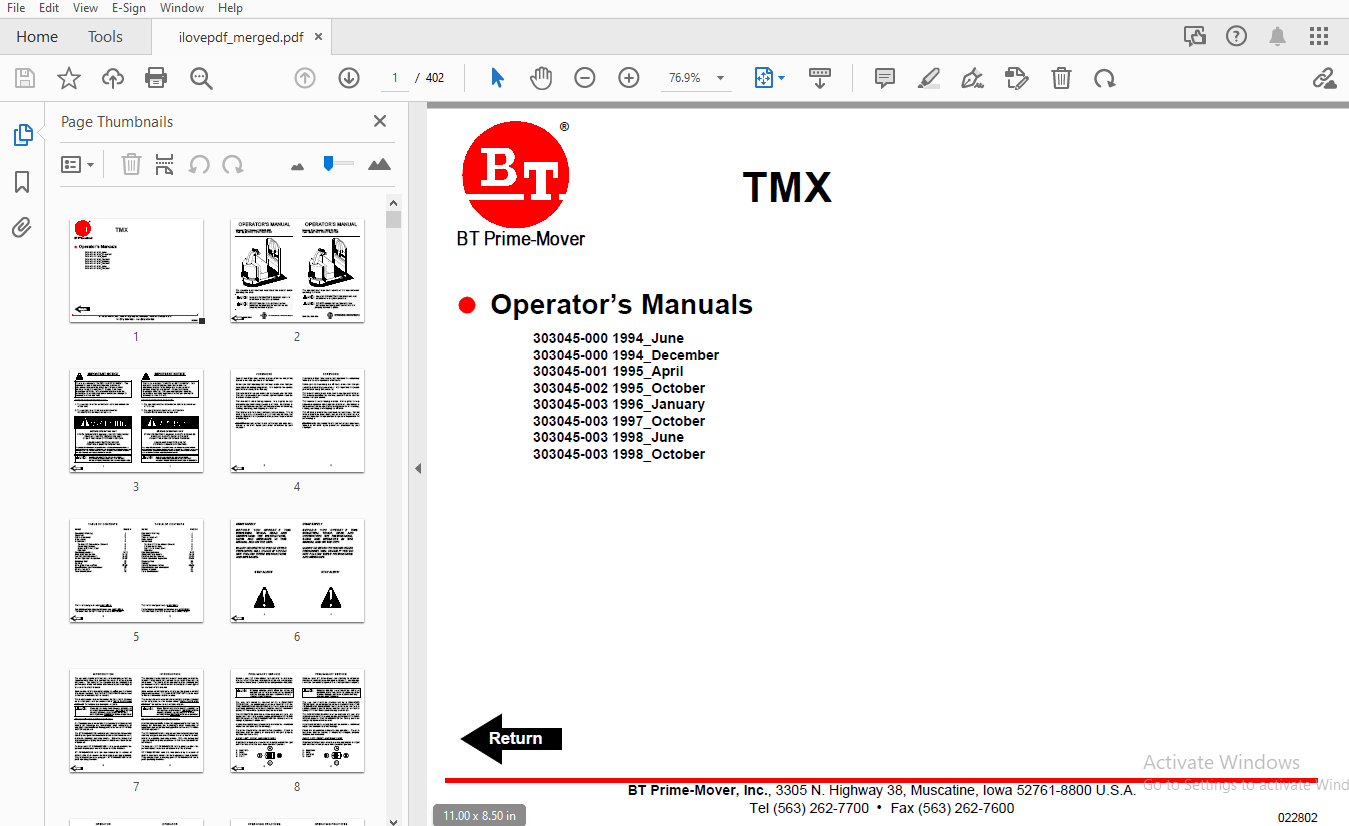Open the notifications bell
The width and height of the screenshot is (1349, 826).
(1278, 37)
